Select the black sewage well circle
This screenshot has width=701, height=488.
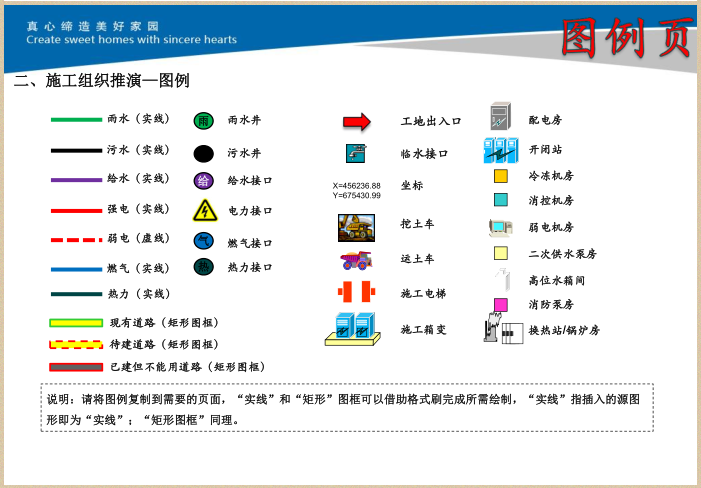click(203, 154)
